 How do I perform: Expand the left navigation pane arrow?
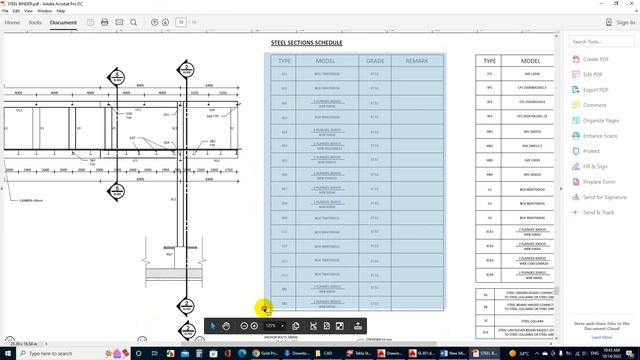(x=2, y=189)
